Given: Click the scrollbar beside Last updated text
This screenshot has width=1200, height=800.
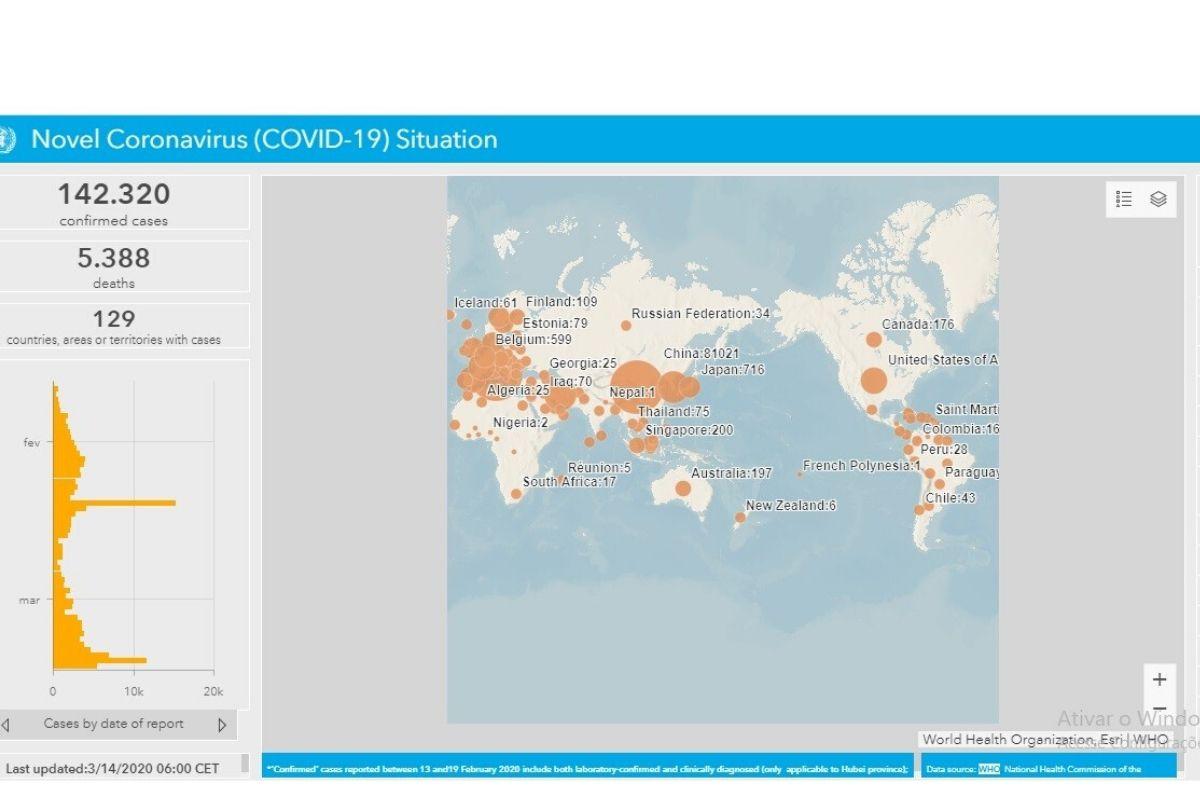Looking at the screenshot, I should pyautogui.click(x=245, y=764).
